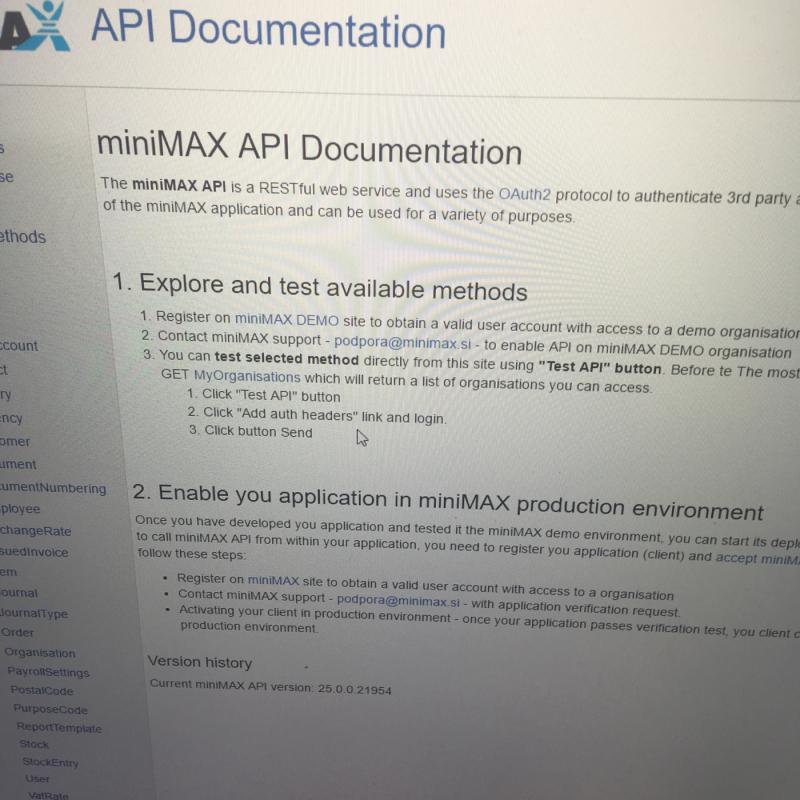Select the ExchangeRate sidebar entry

(35, 531)
